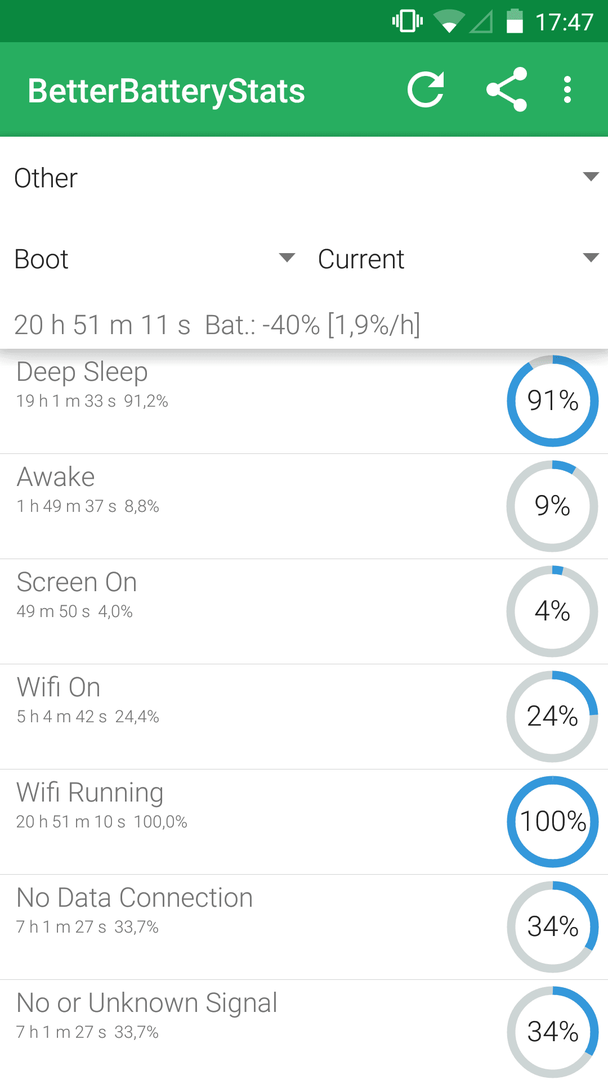
Task: Tap the vibrate mode icon in status bar
Action: pyautogui.click(x=407, y=21)
